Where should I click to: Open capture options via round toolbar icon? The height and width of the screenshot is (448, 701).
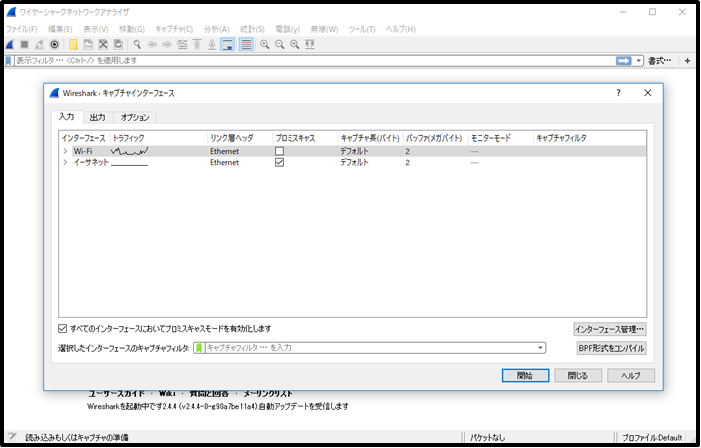point(54,44)
